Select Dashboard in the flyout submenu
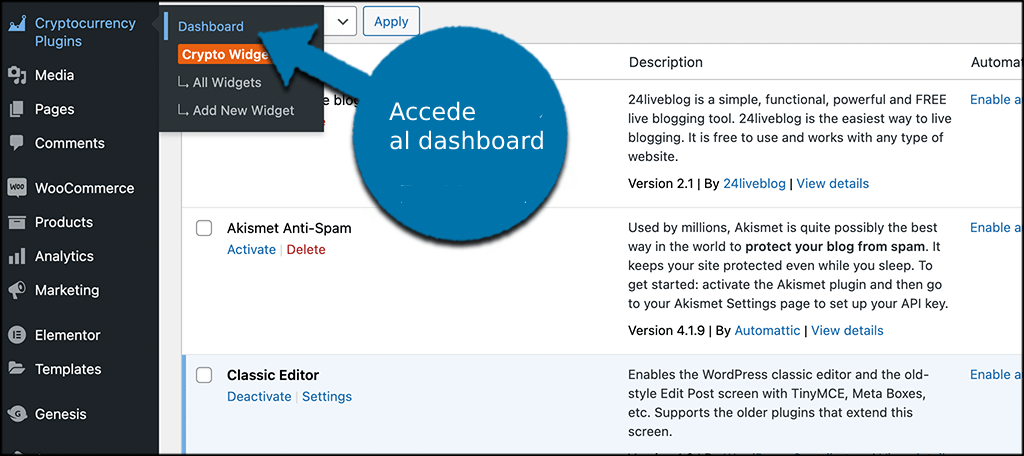 [x=210, y=27]
